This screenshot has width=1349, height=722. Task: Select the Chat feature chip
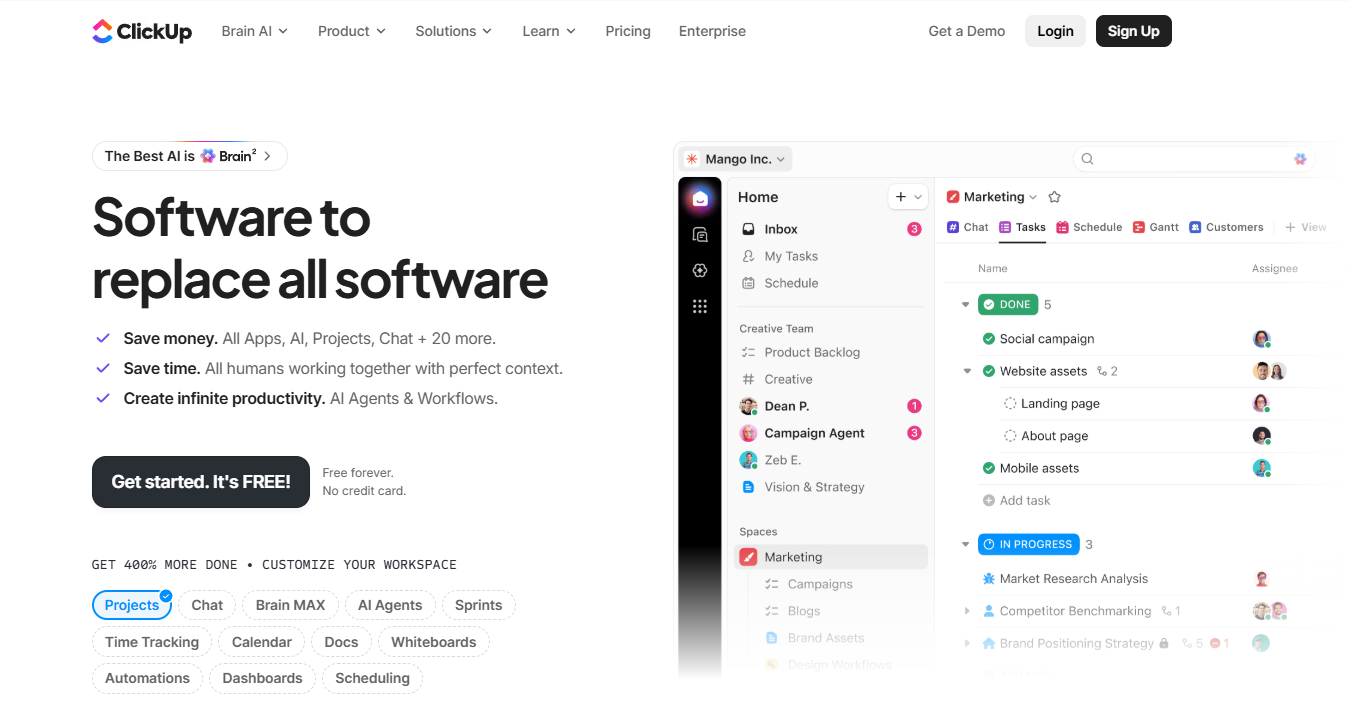pos(207,605)
